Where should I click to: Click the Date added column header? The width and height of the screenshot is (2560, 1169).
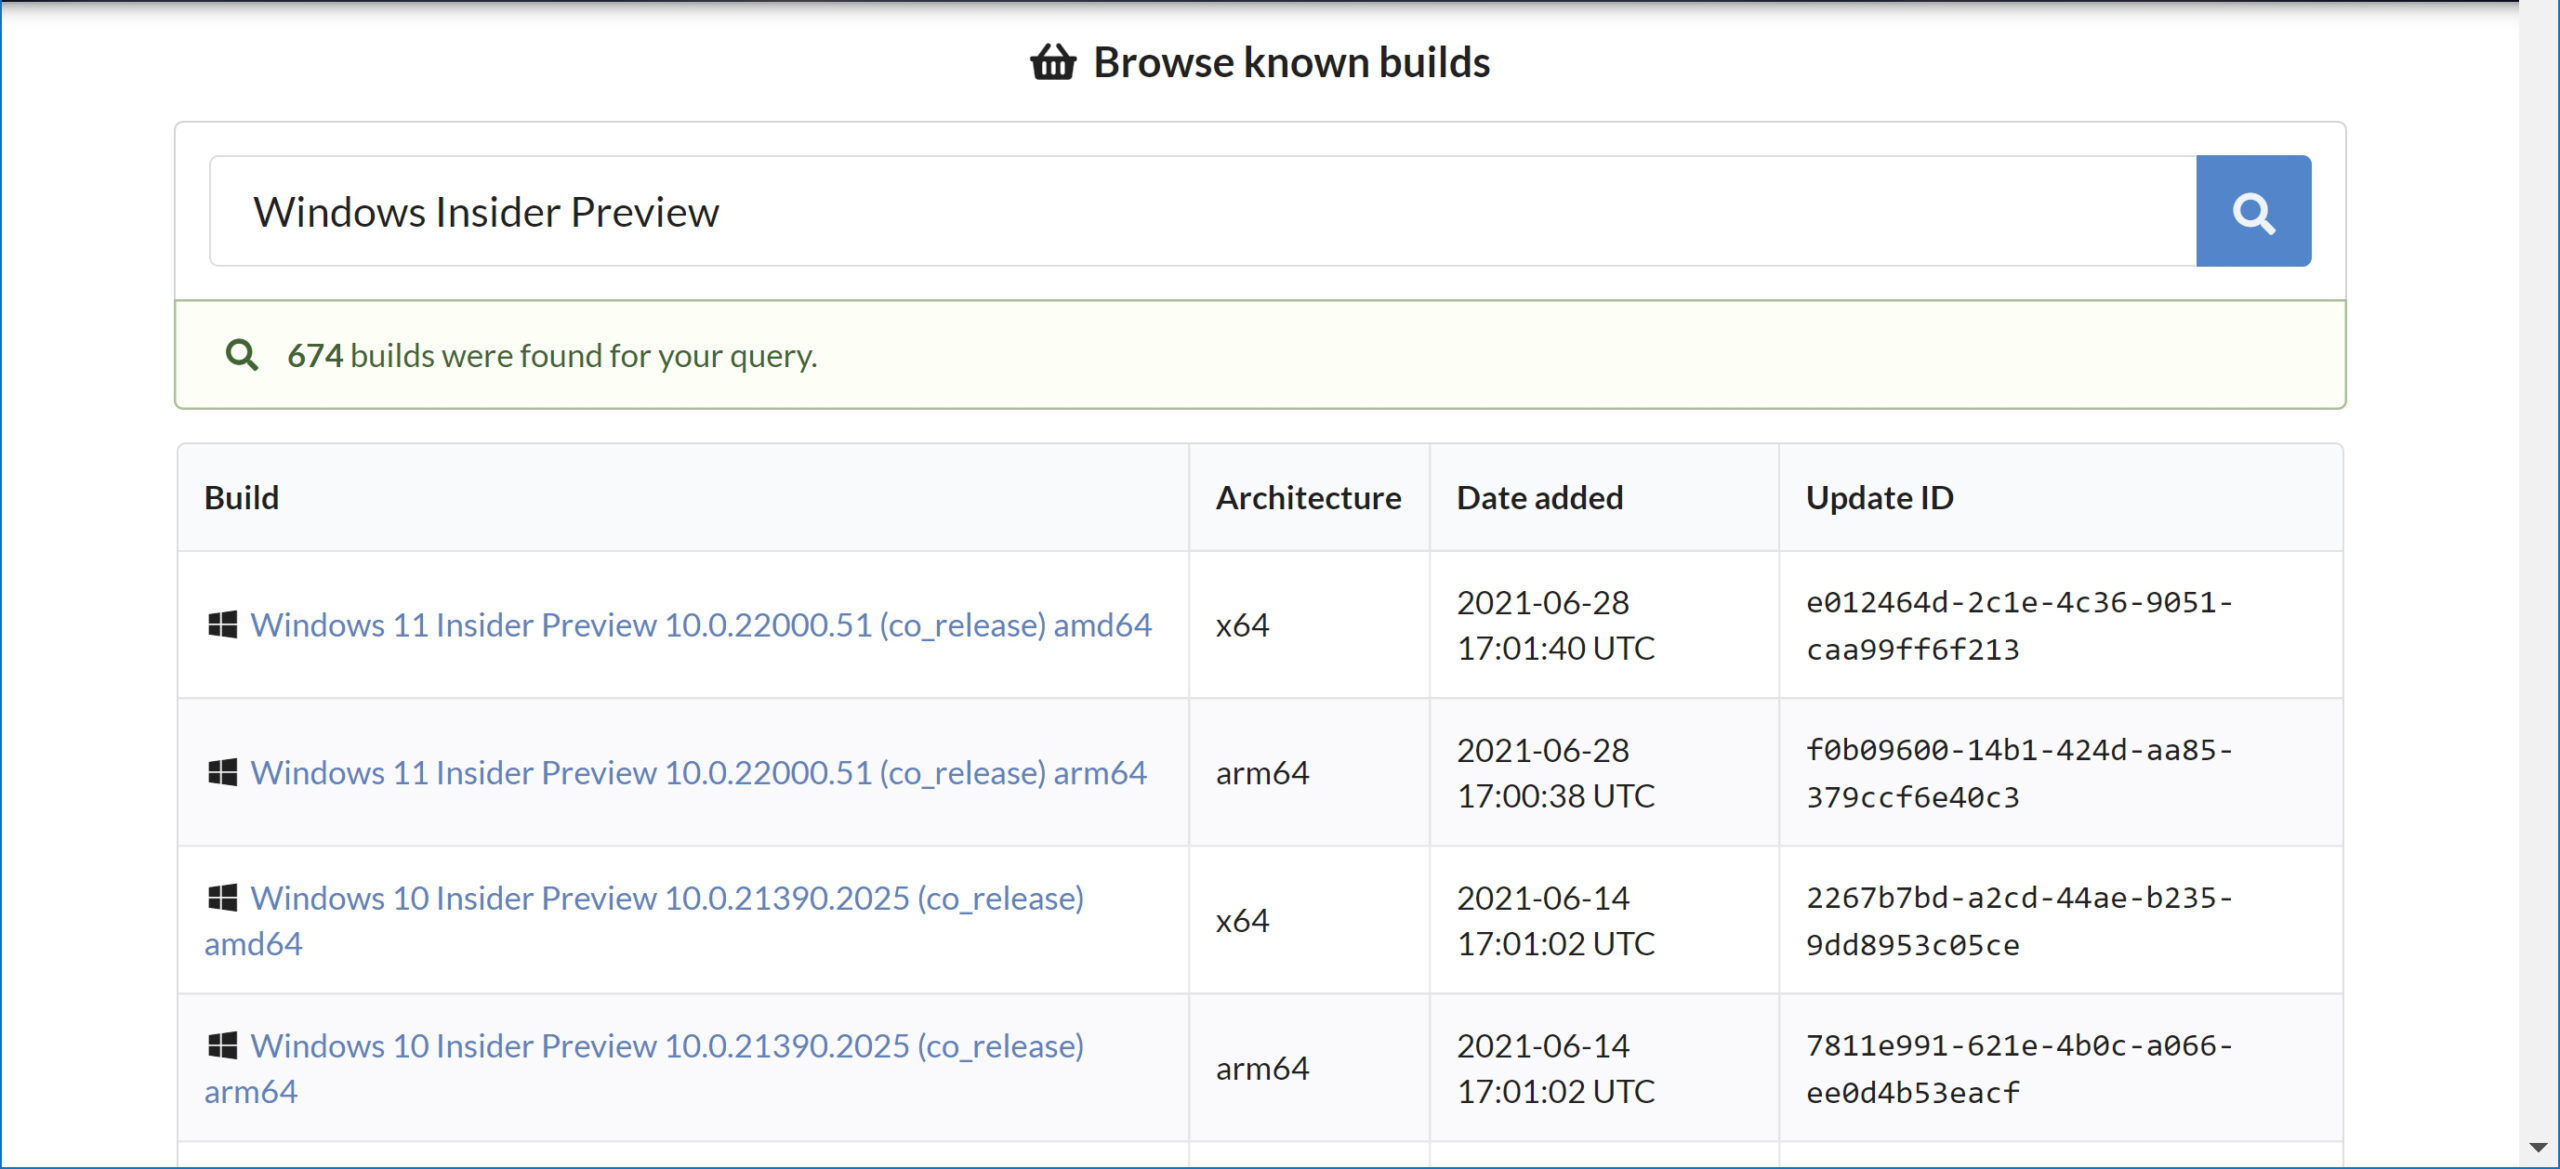tap(1539, 498)
